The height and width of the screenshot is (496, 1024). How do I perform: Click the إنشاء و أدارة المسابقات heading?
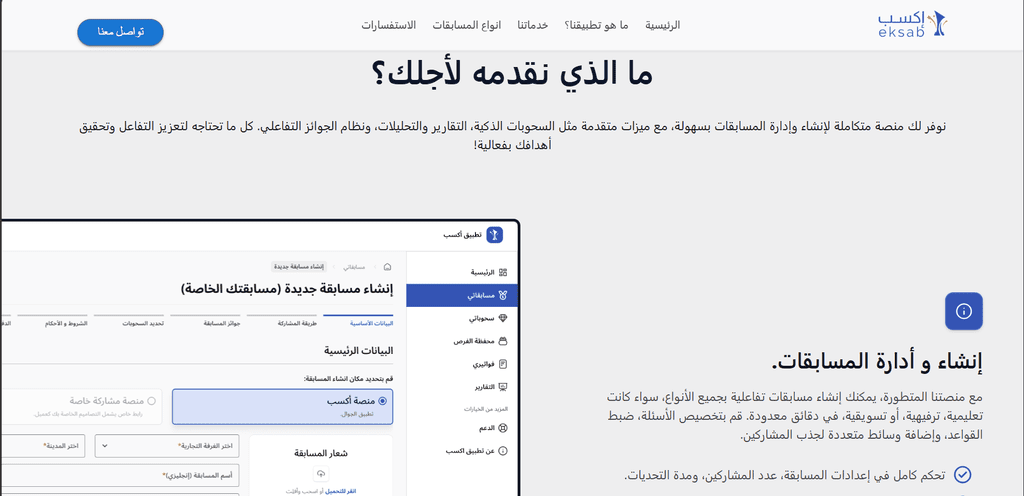click(x=876, y=361)
